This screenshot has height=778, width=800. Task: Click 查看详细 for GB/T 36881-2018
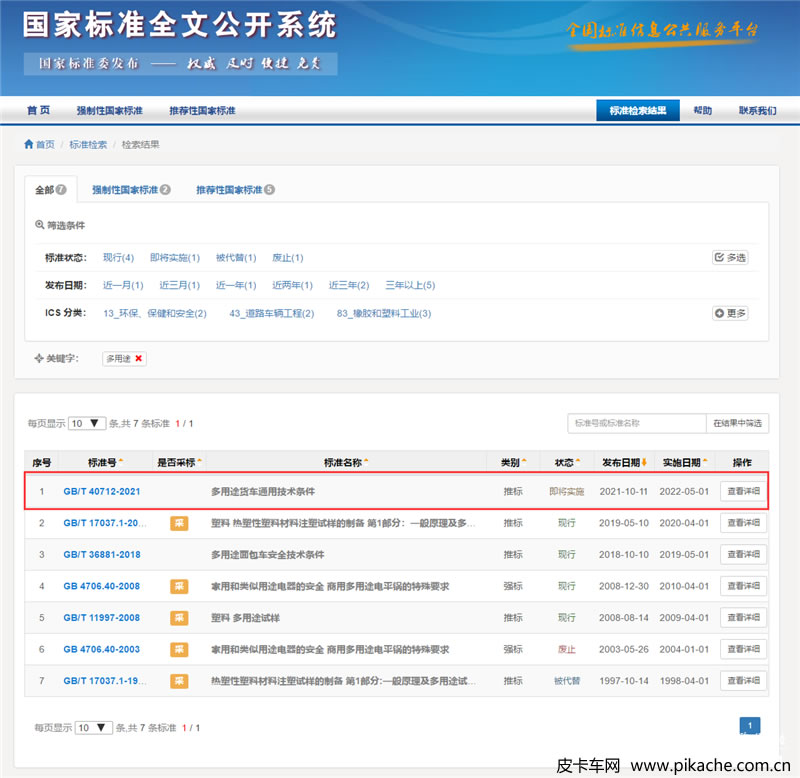coord(743,555)
